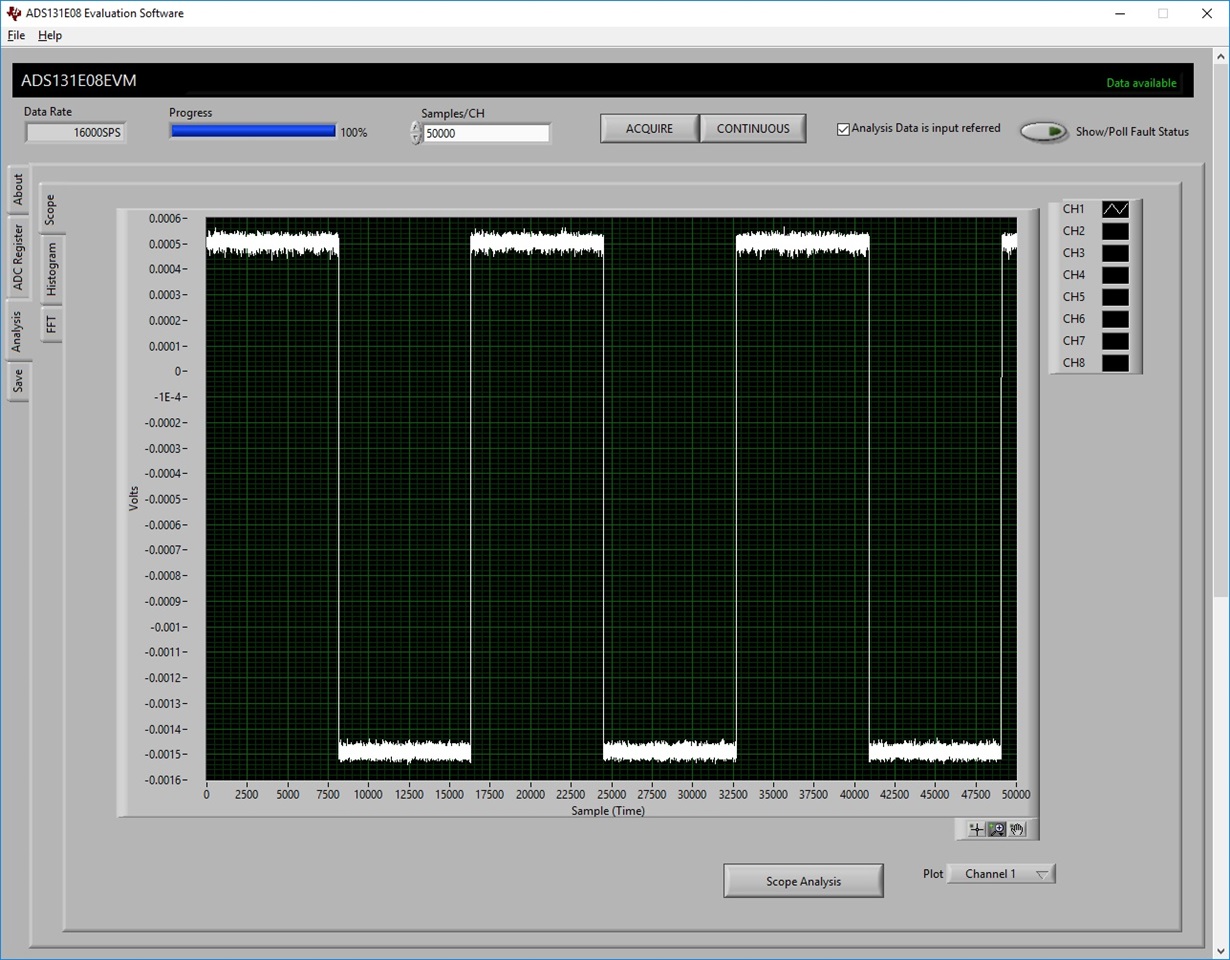The width and height of the screenshot is (1230, 960).
Task: Click the CH7 plot legend sample box
Action: tap(1115, 341)
